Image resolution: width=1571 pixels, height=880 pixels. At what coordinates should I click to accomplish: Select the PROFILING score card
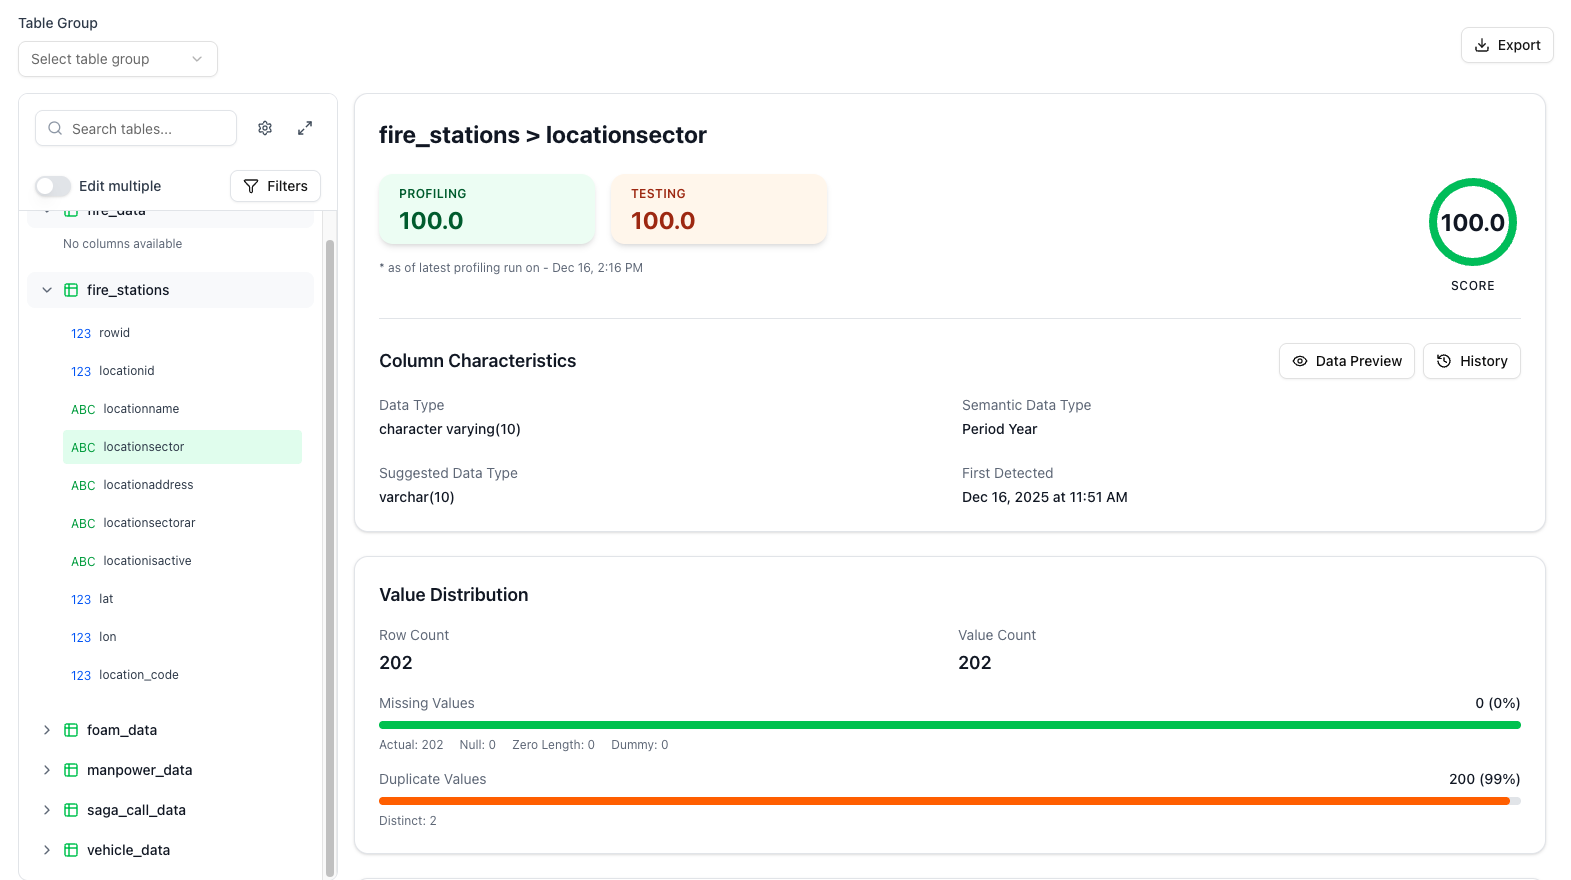pyautogui.click(x=487, y=209)
